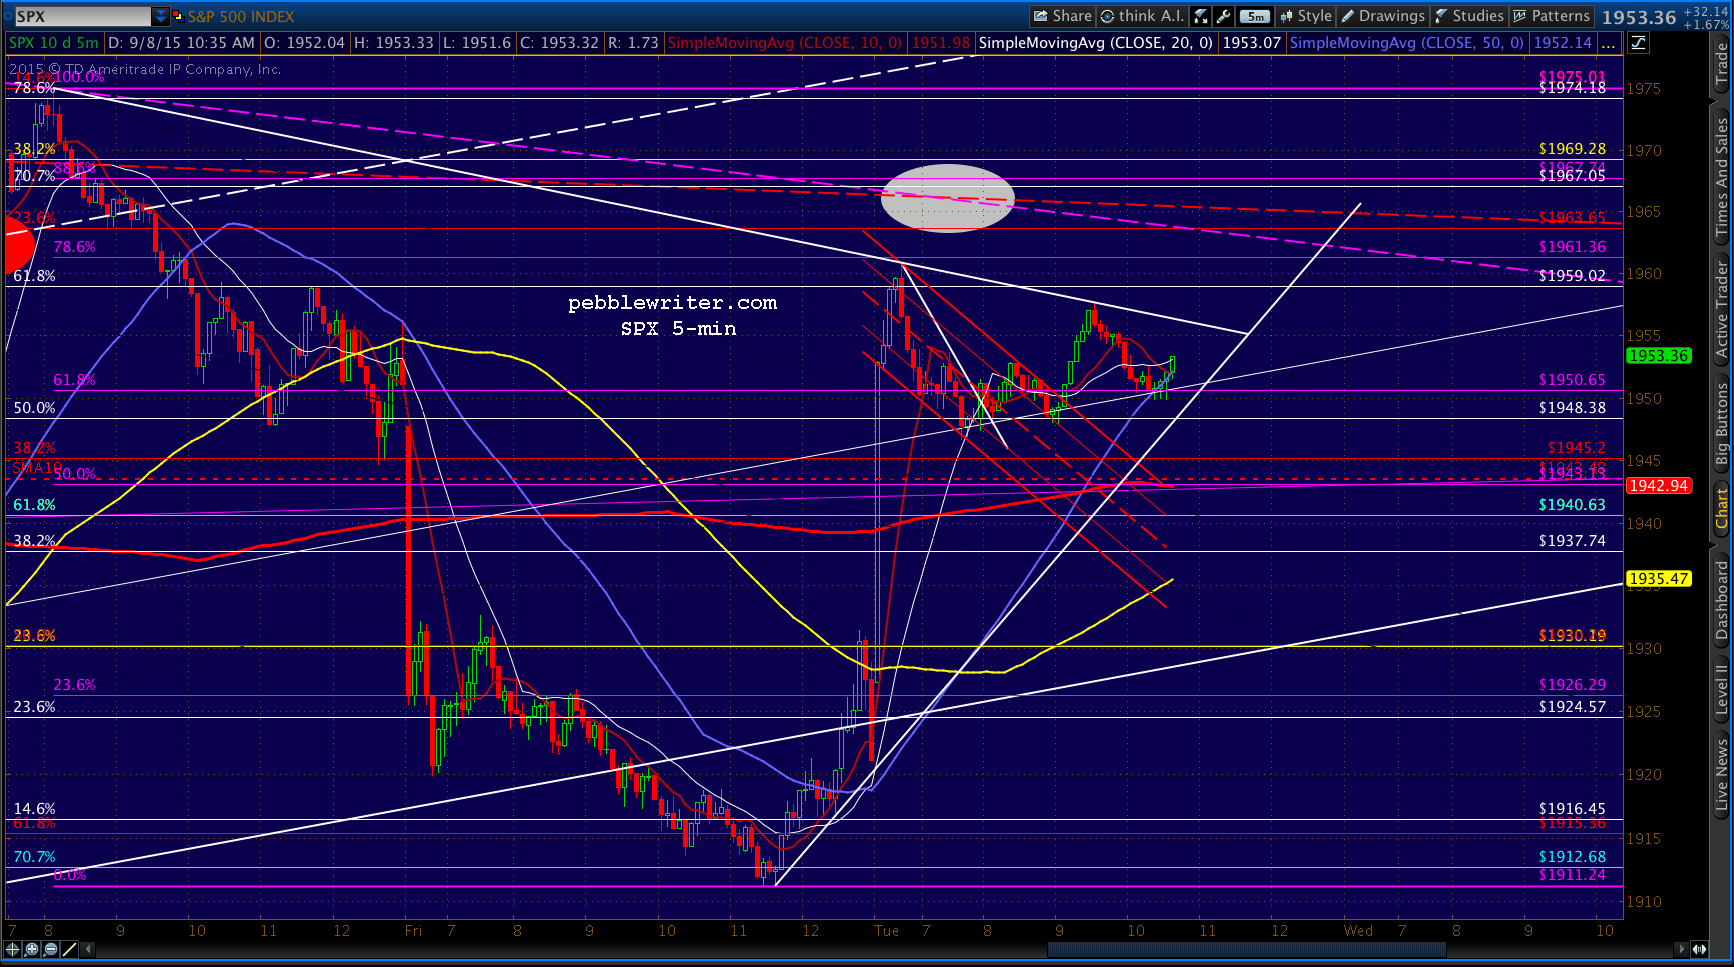Click the scroll left arrow of time axis

click(89, 949)
